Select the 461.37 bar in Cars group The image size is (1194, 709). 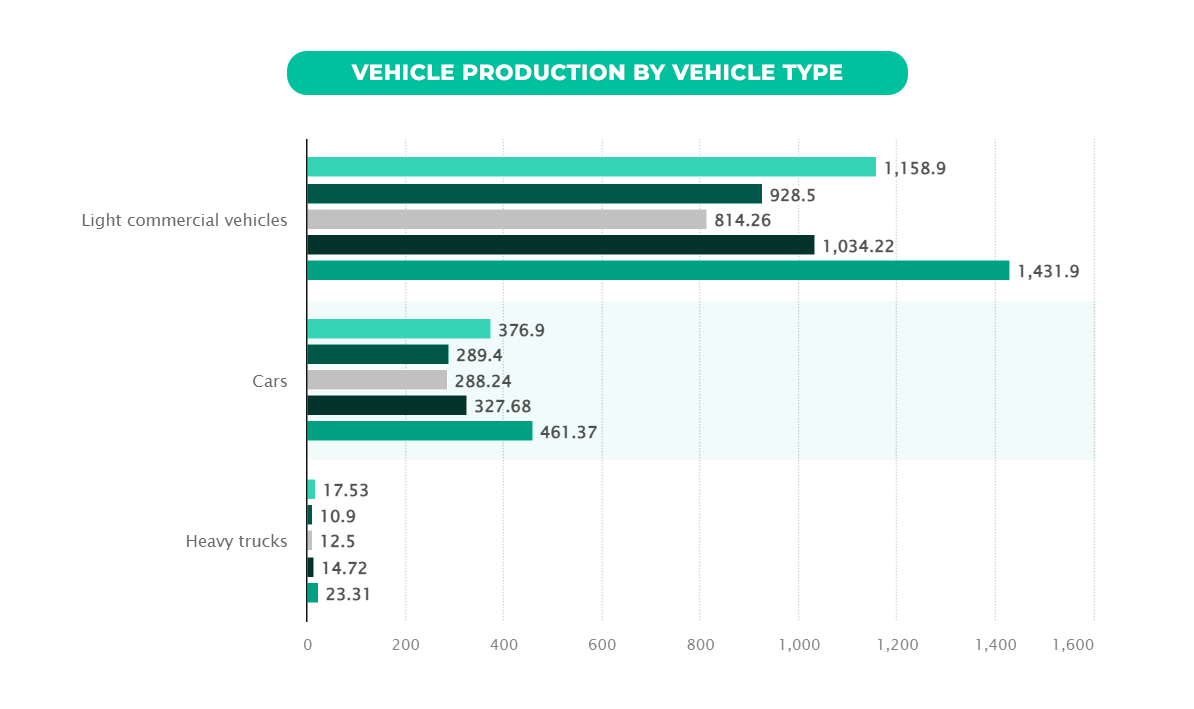420,432
